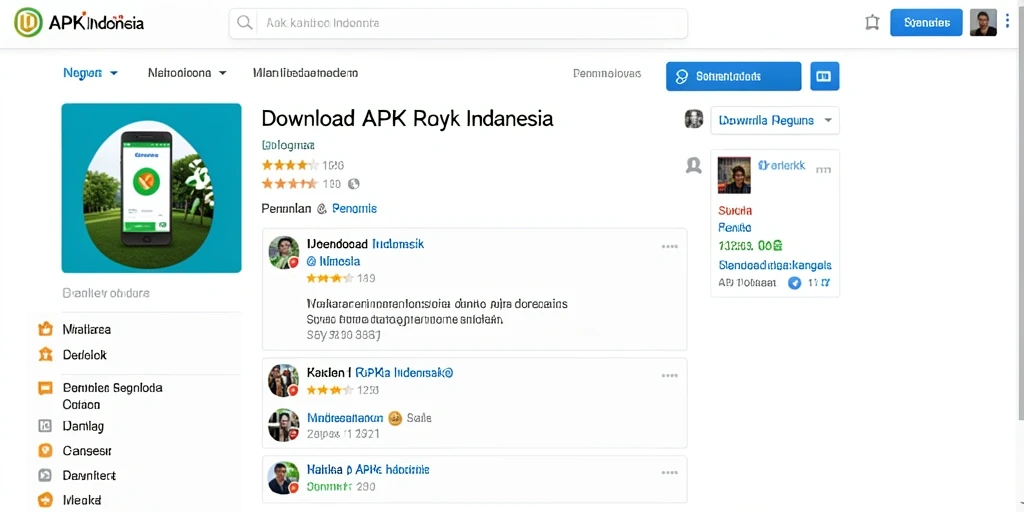Click the blue round badge icon in side card
The image size is (1024, 512).
pos(794,283)
